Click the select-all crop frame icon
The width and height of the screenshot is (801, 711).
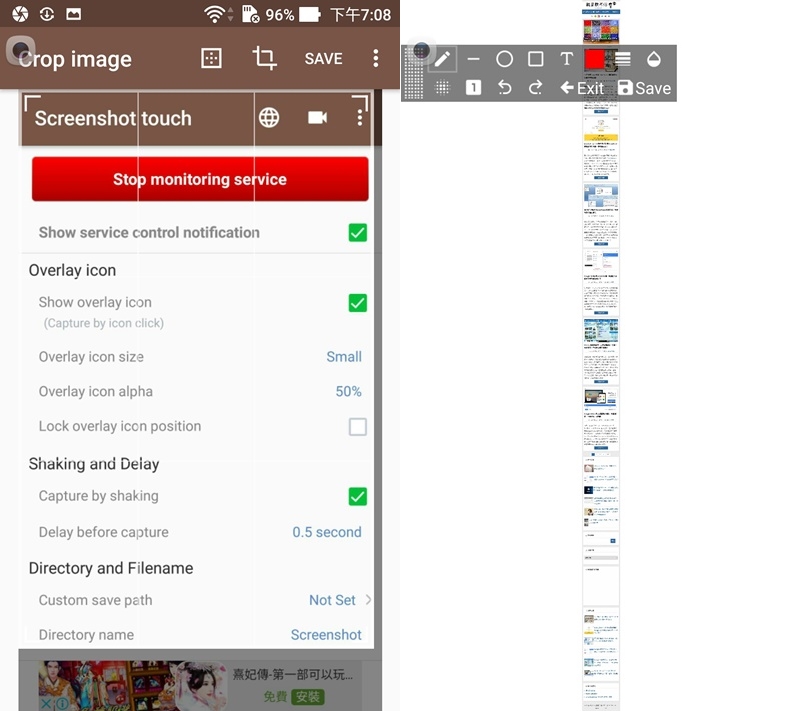pyautogui.click(x=211, y=58)
